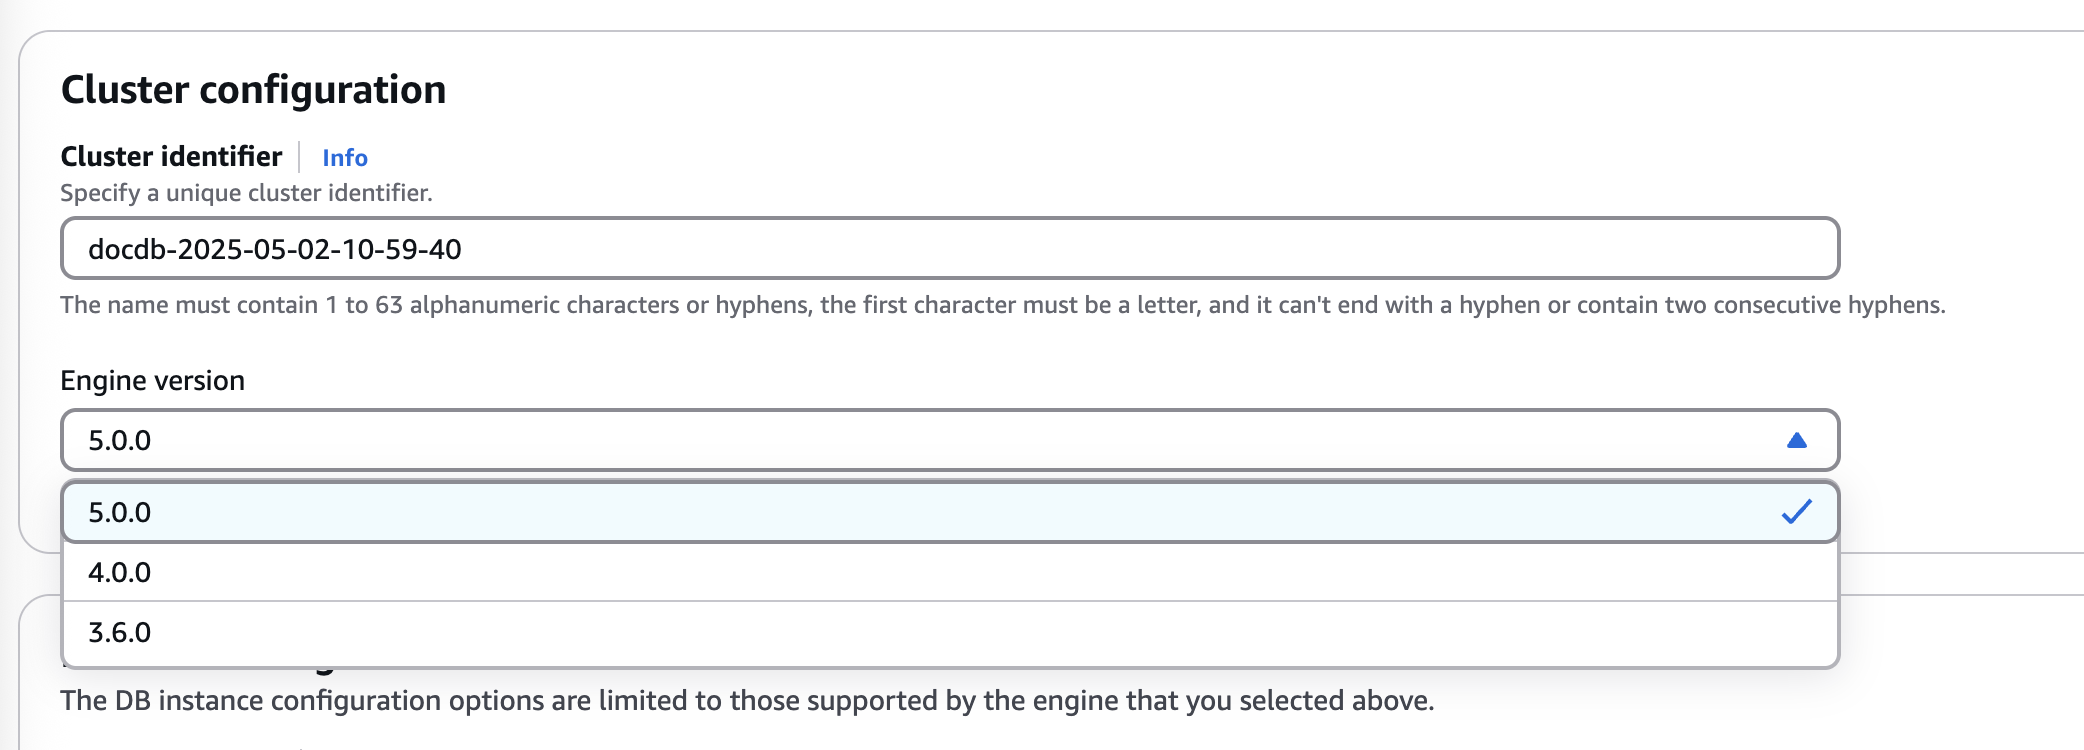
Task: Click the naming rules helper text under the field
Action: click(x=1003, y=305)
